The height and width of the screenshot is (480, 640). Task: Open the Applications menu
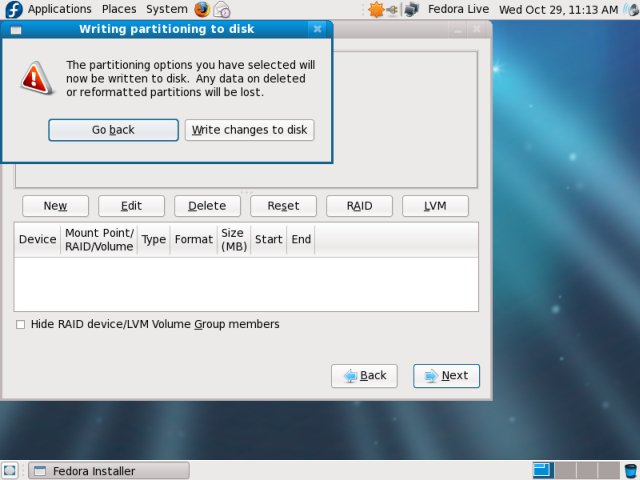[x=60, y=9]
